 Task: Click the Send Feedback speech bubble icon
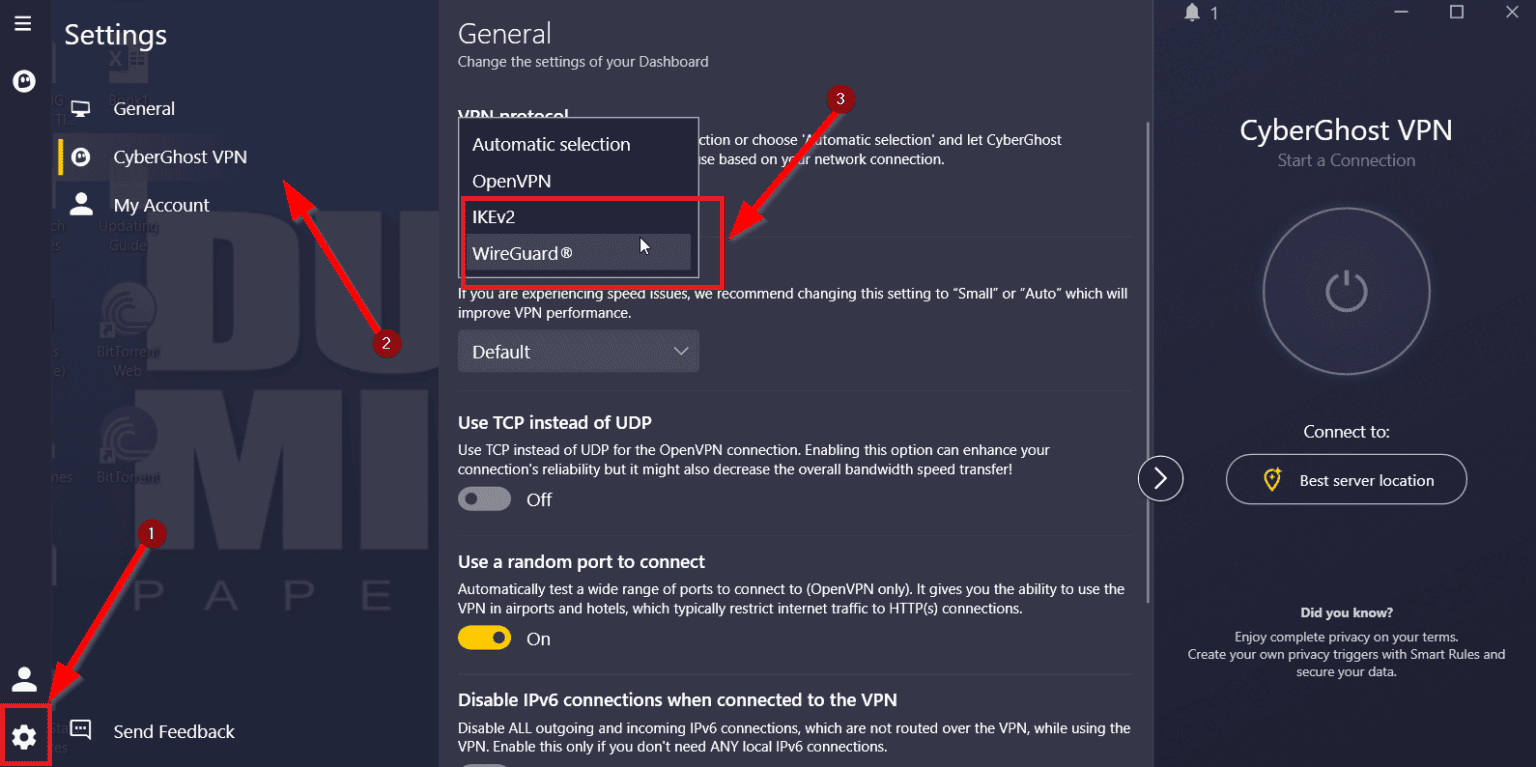coord(80,730)
